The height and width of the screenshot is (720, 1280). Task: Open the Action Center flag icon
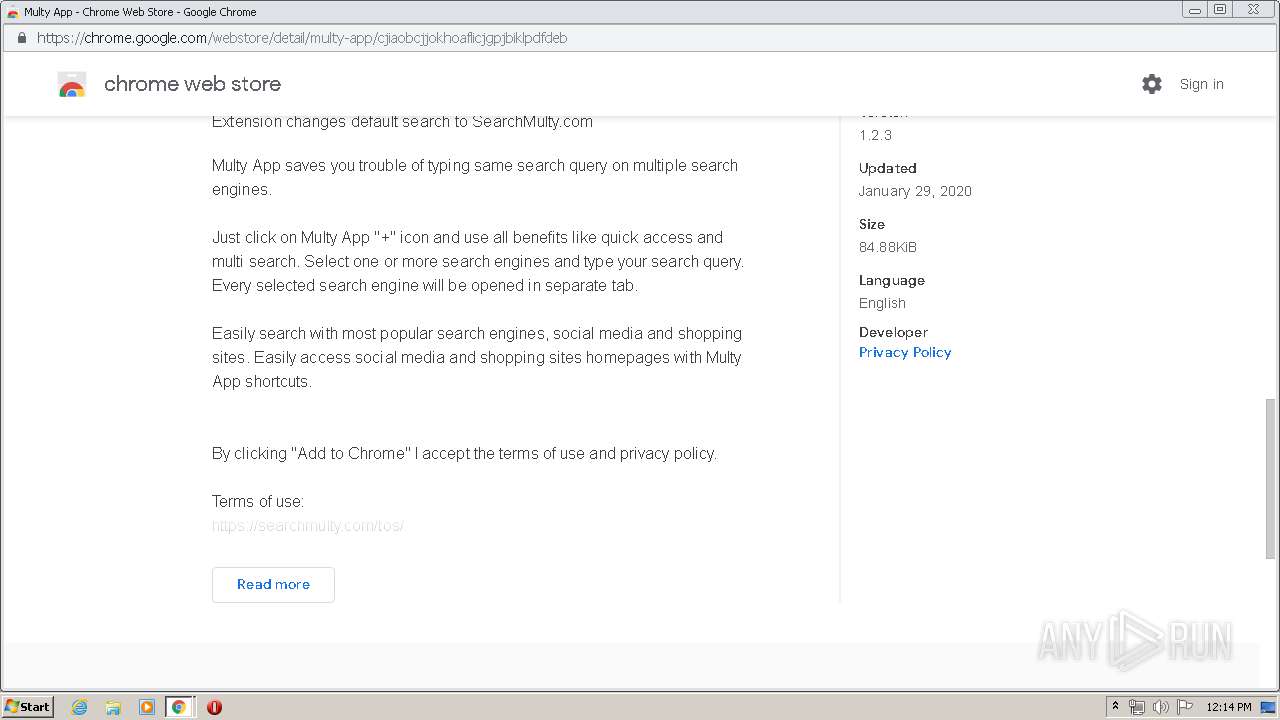1185,707
